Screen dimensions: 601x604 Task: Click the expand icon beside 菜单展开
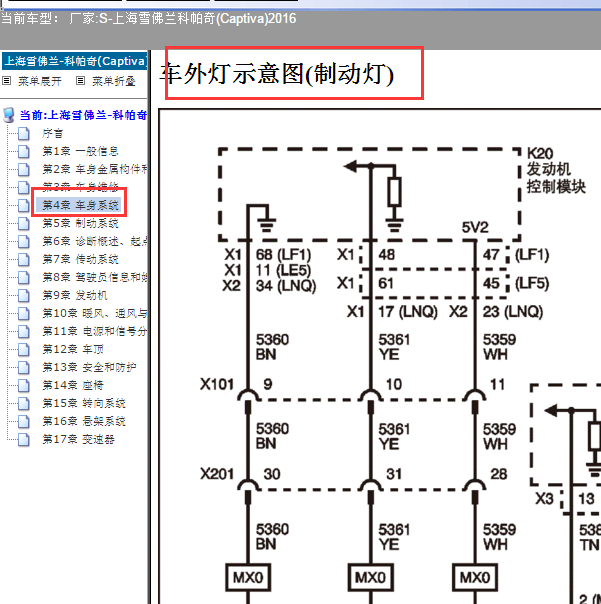[x=7, y=81]
